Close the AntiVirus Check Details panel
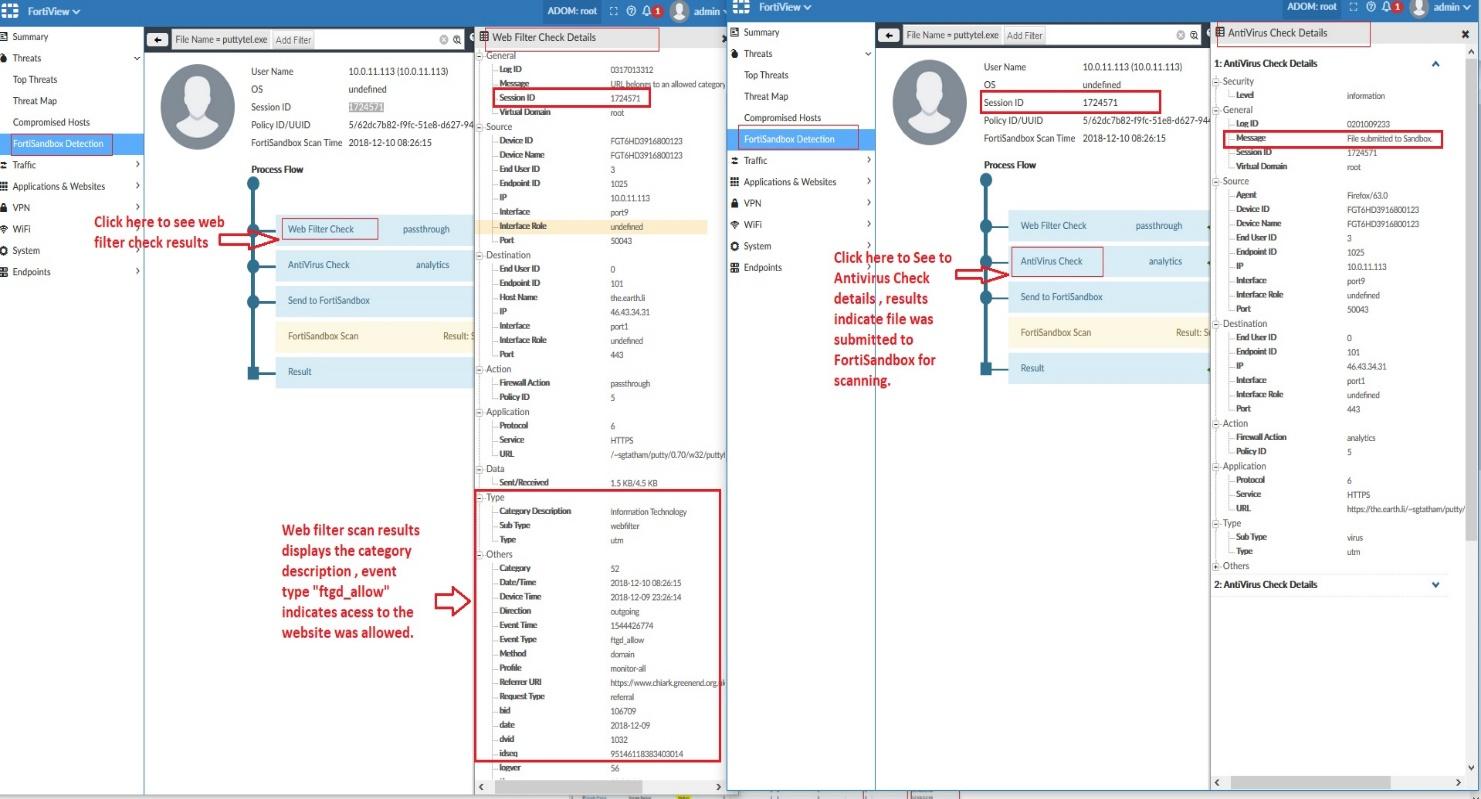1481x799 pixels. pyautogui.click(x=1465, y=34)
